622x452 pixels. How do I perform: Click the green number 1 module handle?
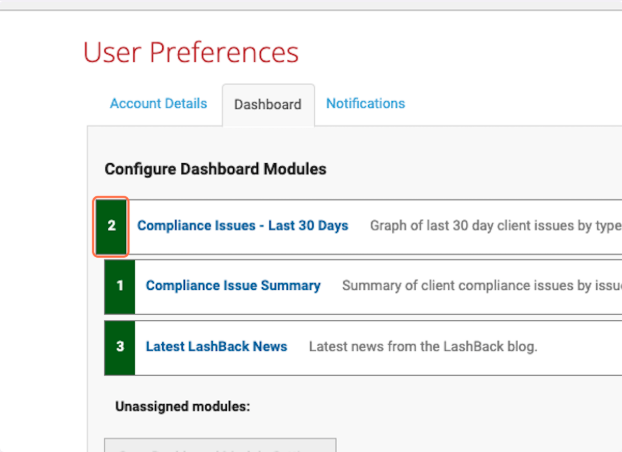point(120,287)
